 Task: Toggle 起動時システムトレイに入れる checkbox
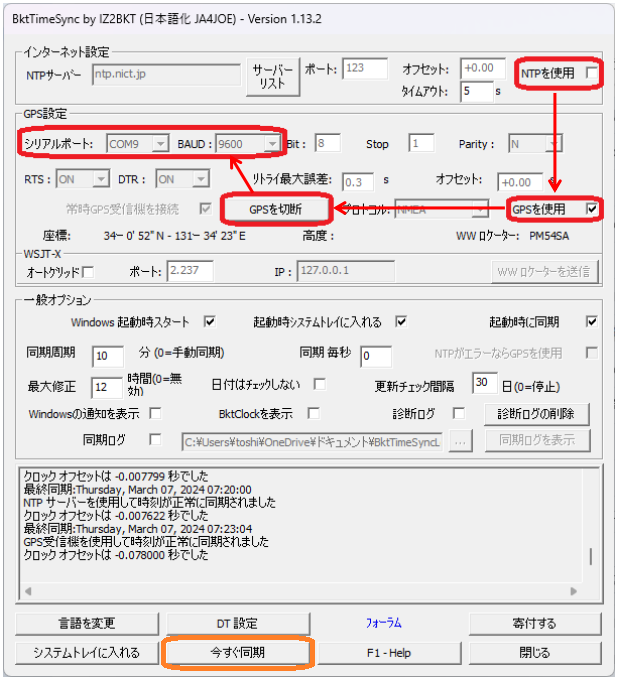coord(401,322)
